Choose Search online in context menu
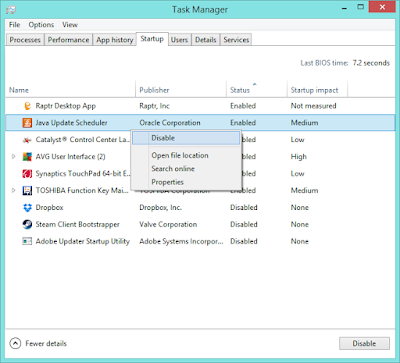400x363 pixels. tap(186, 169)
